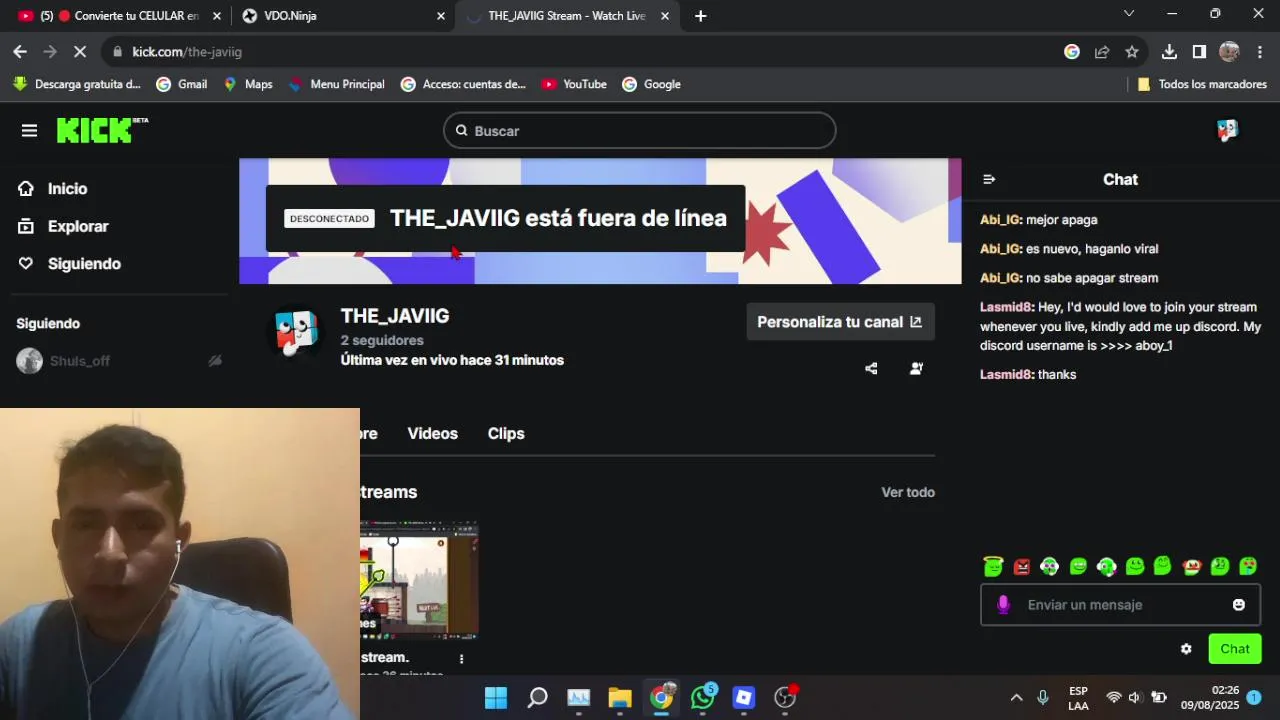Click the green Chat send button
This screenshot has height=720, width=1280.
click(1235, 649)
